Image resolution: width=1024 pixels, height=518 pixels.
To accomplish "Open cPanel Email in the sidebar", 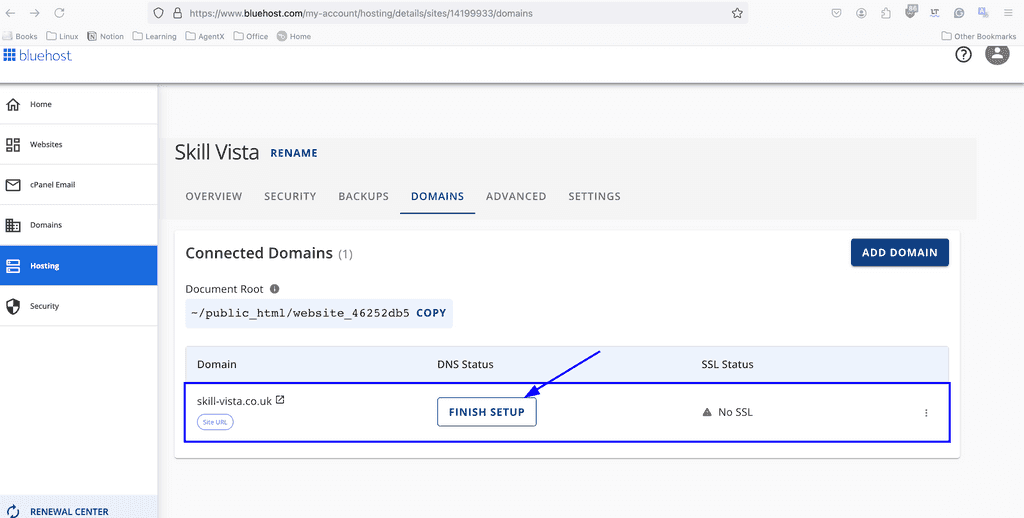I will pos(78,185).
